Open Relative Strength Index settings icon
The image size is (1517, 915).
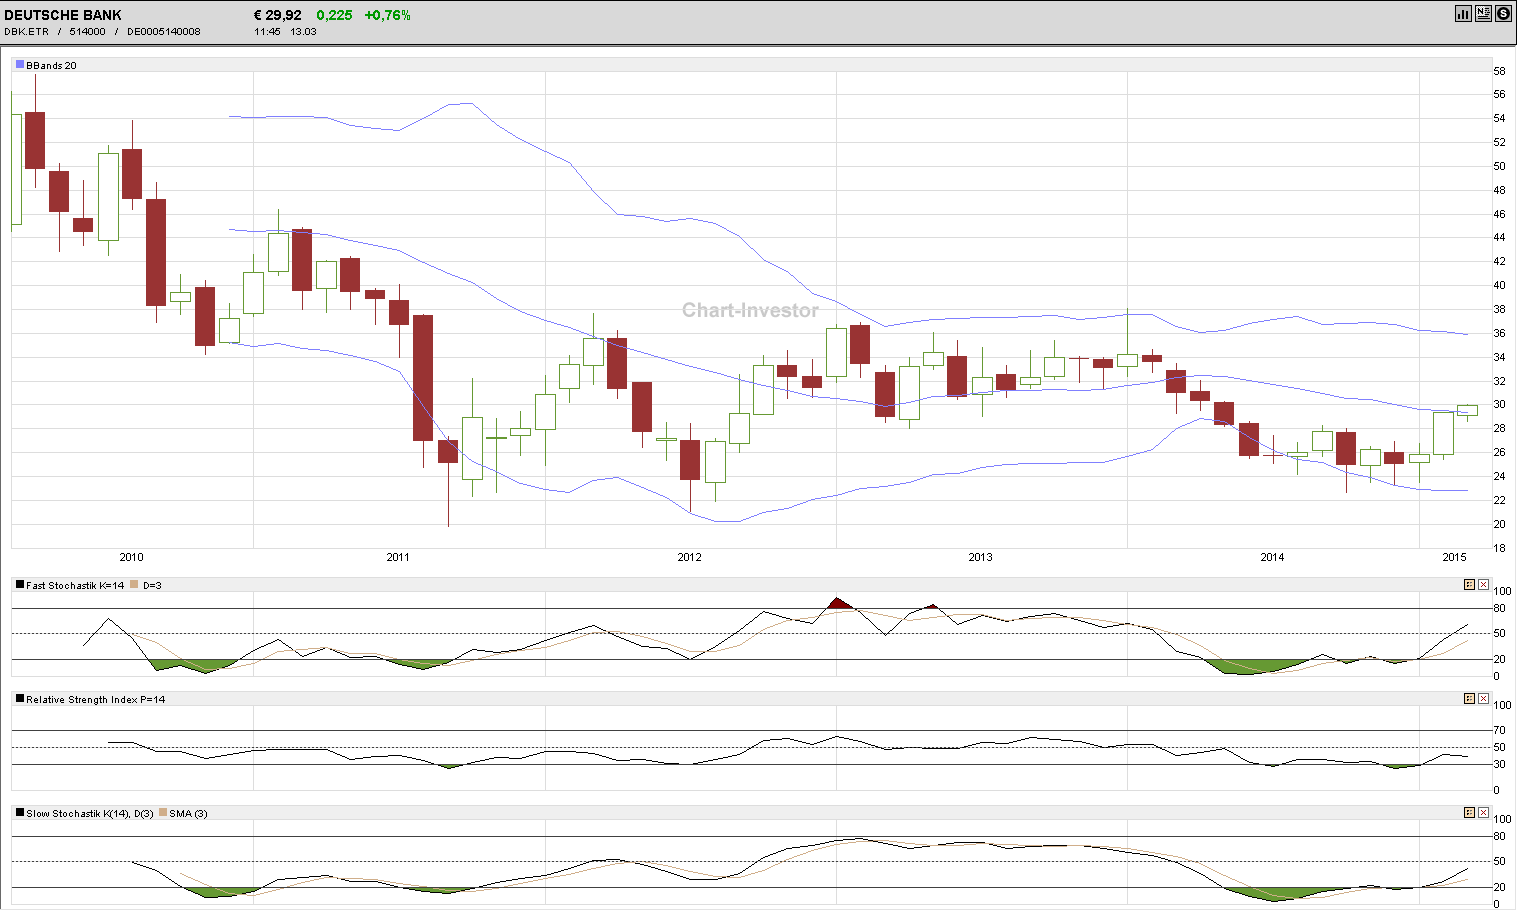point(1469,699)
